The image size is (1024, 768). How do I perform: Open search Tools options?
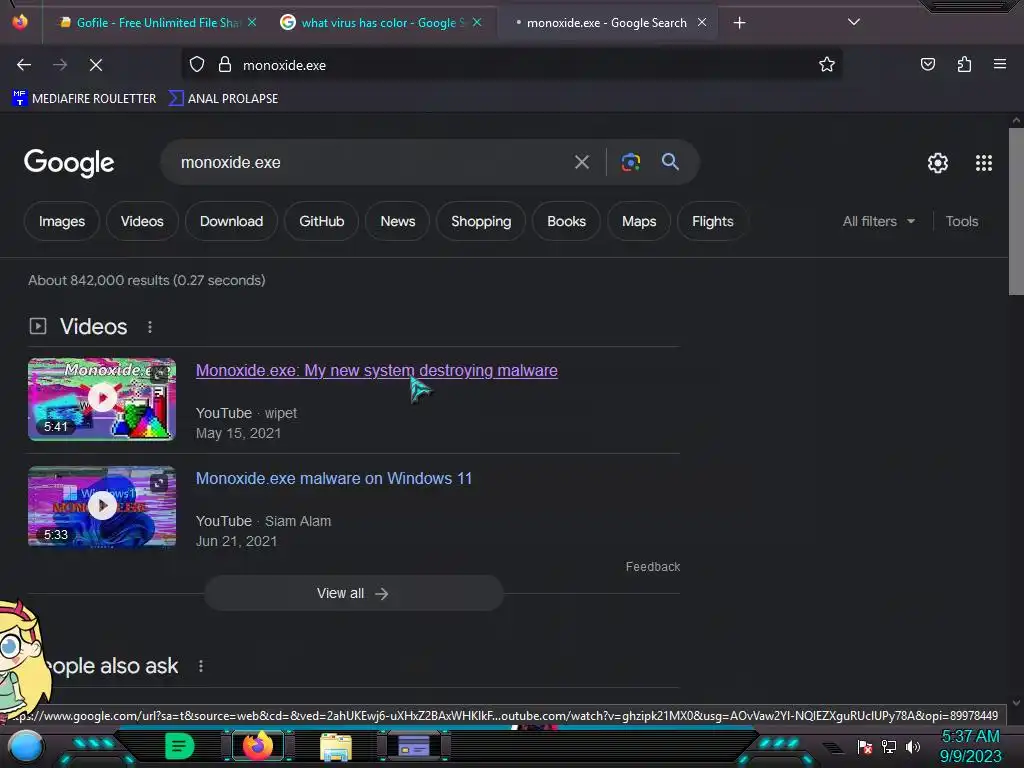tap(961, 221)
